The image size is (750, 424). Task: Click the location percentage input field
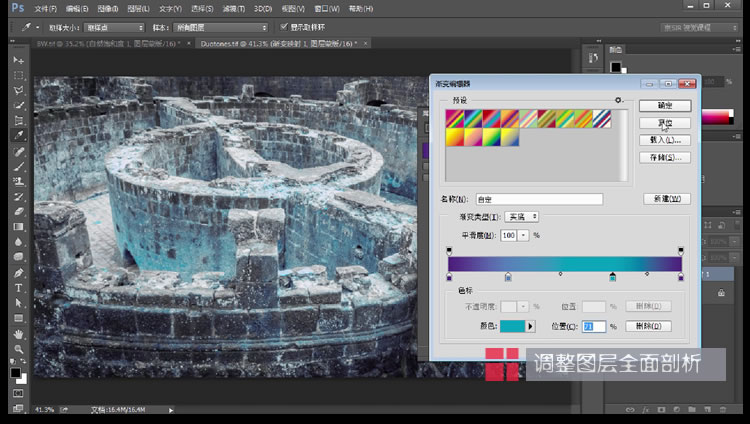click(594, 326)
